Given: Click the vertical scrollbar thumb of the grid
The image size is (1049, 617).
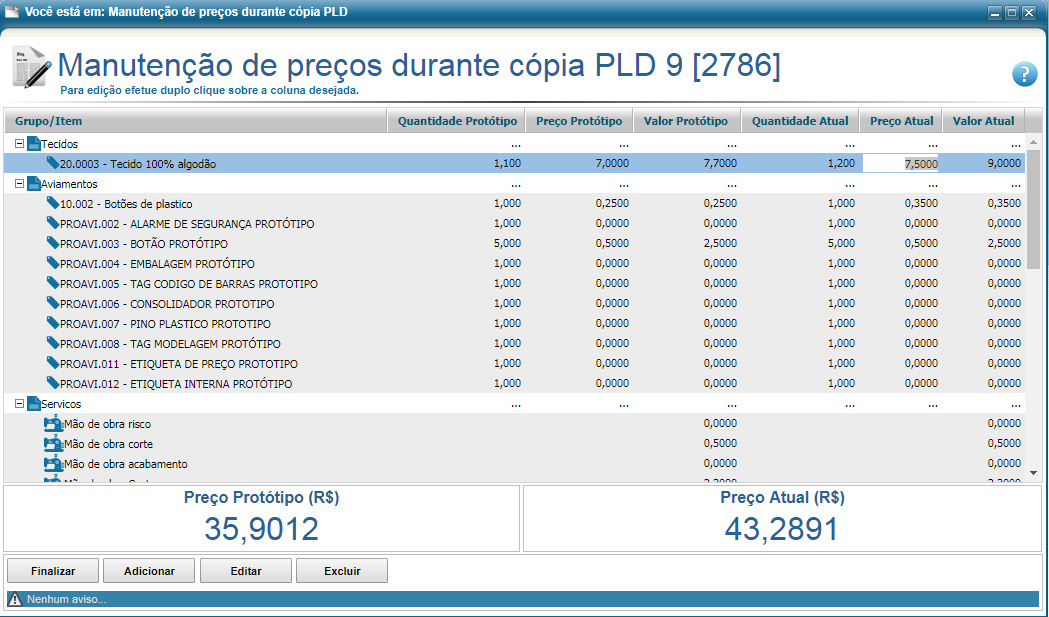Looking at the screenshot, I should tap(1033, 209).
